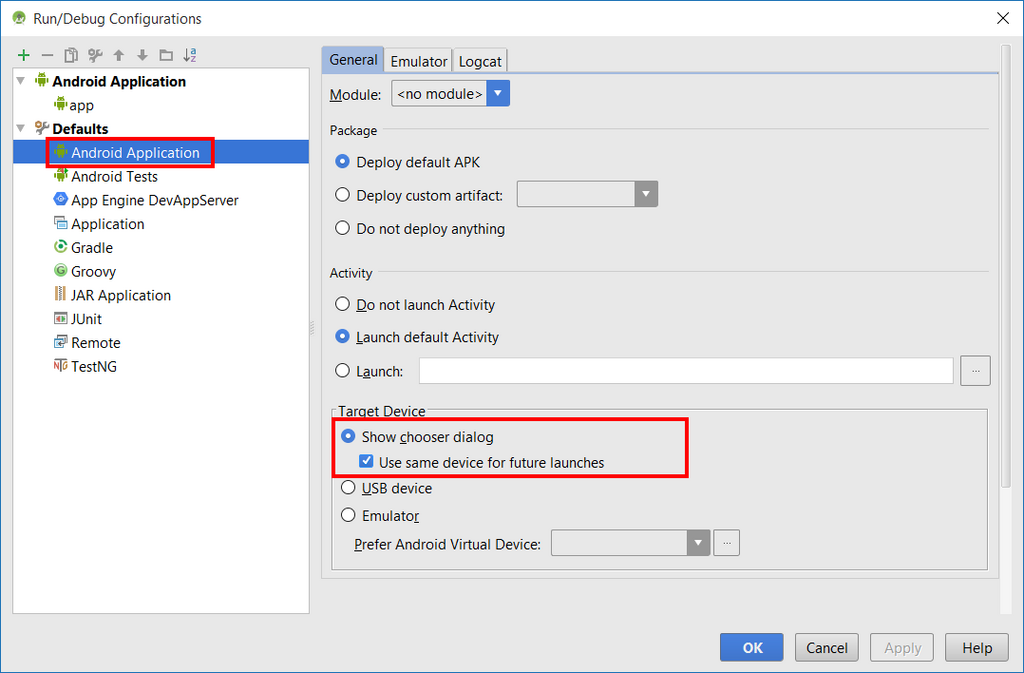Open Prefer Android Virtual Device dropdown
The image size is (1024, 673).
coord(630,543)
